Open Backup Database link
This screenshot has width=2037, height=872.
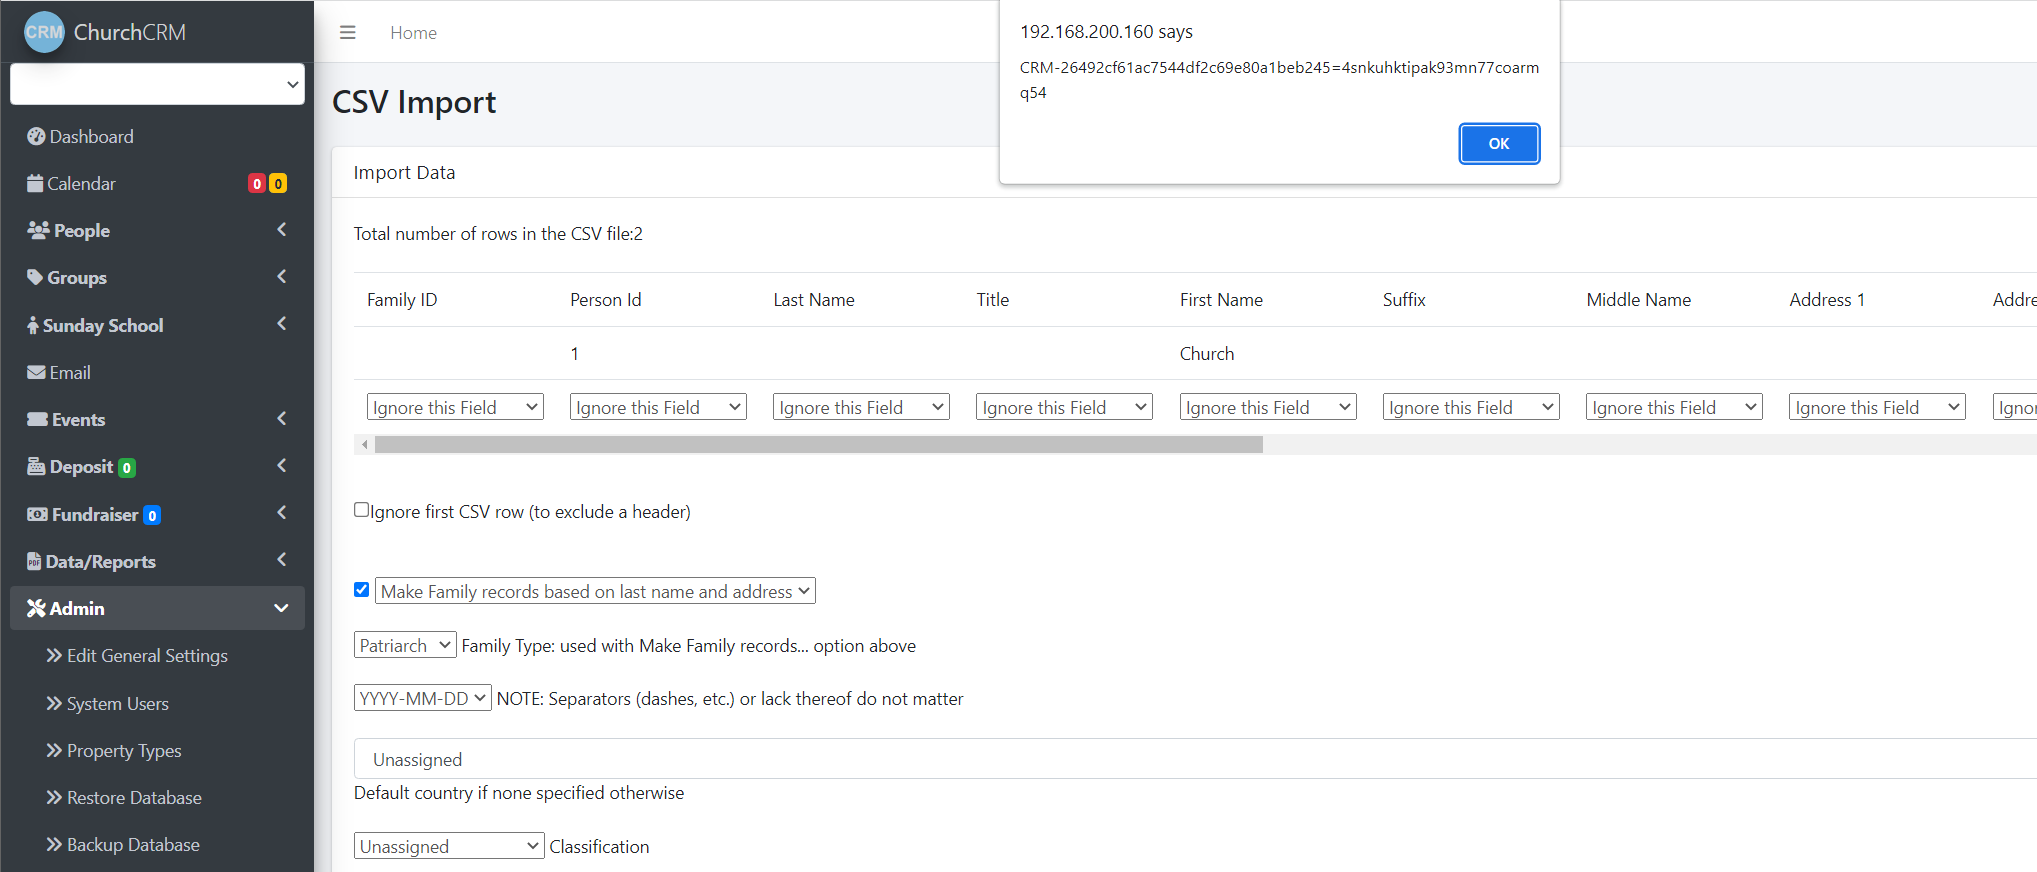point(133,845)
